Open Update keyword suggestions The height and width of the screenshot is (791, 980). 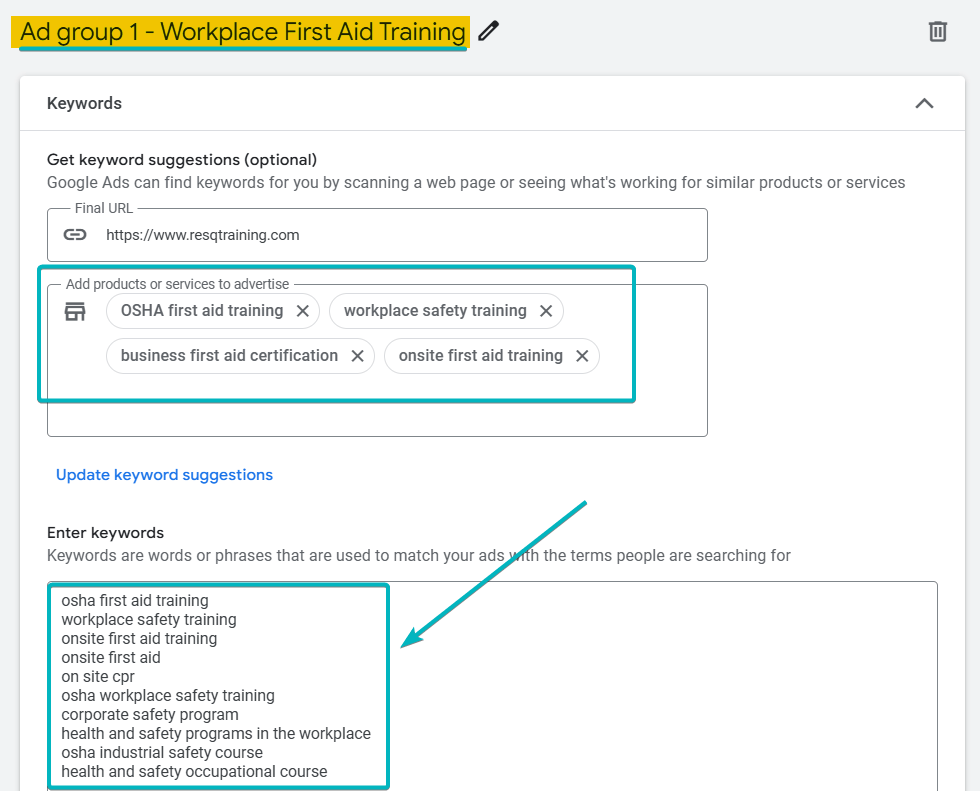pyautogui.click(x=164, y=474)
